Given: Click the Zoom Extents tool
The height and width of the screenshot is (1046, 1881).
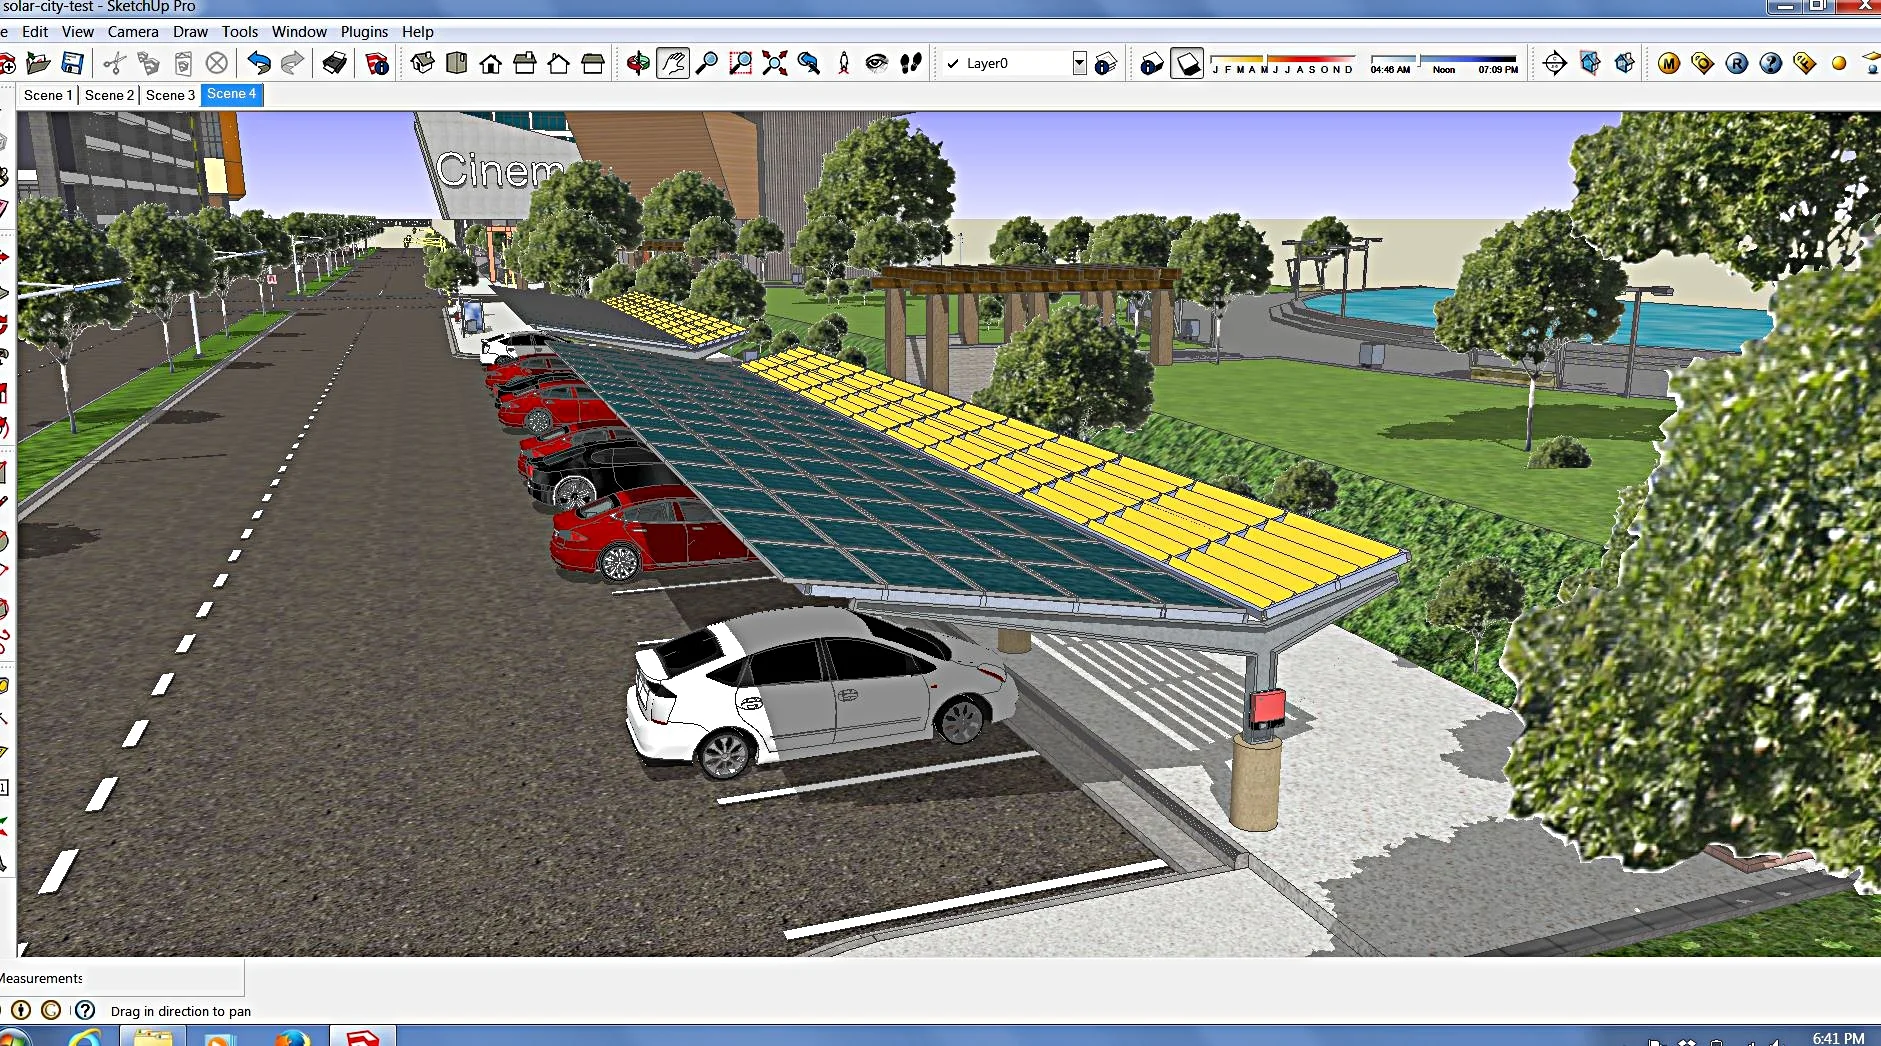Looking at the screenshot, I should click(x=775, y=63).
